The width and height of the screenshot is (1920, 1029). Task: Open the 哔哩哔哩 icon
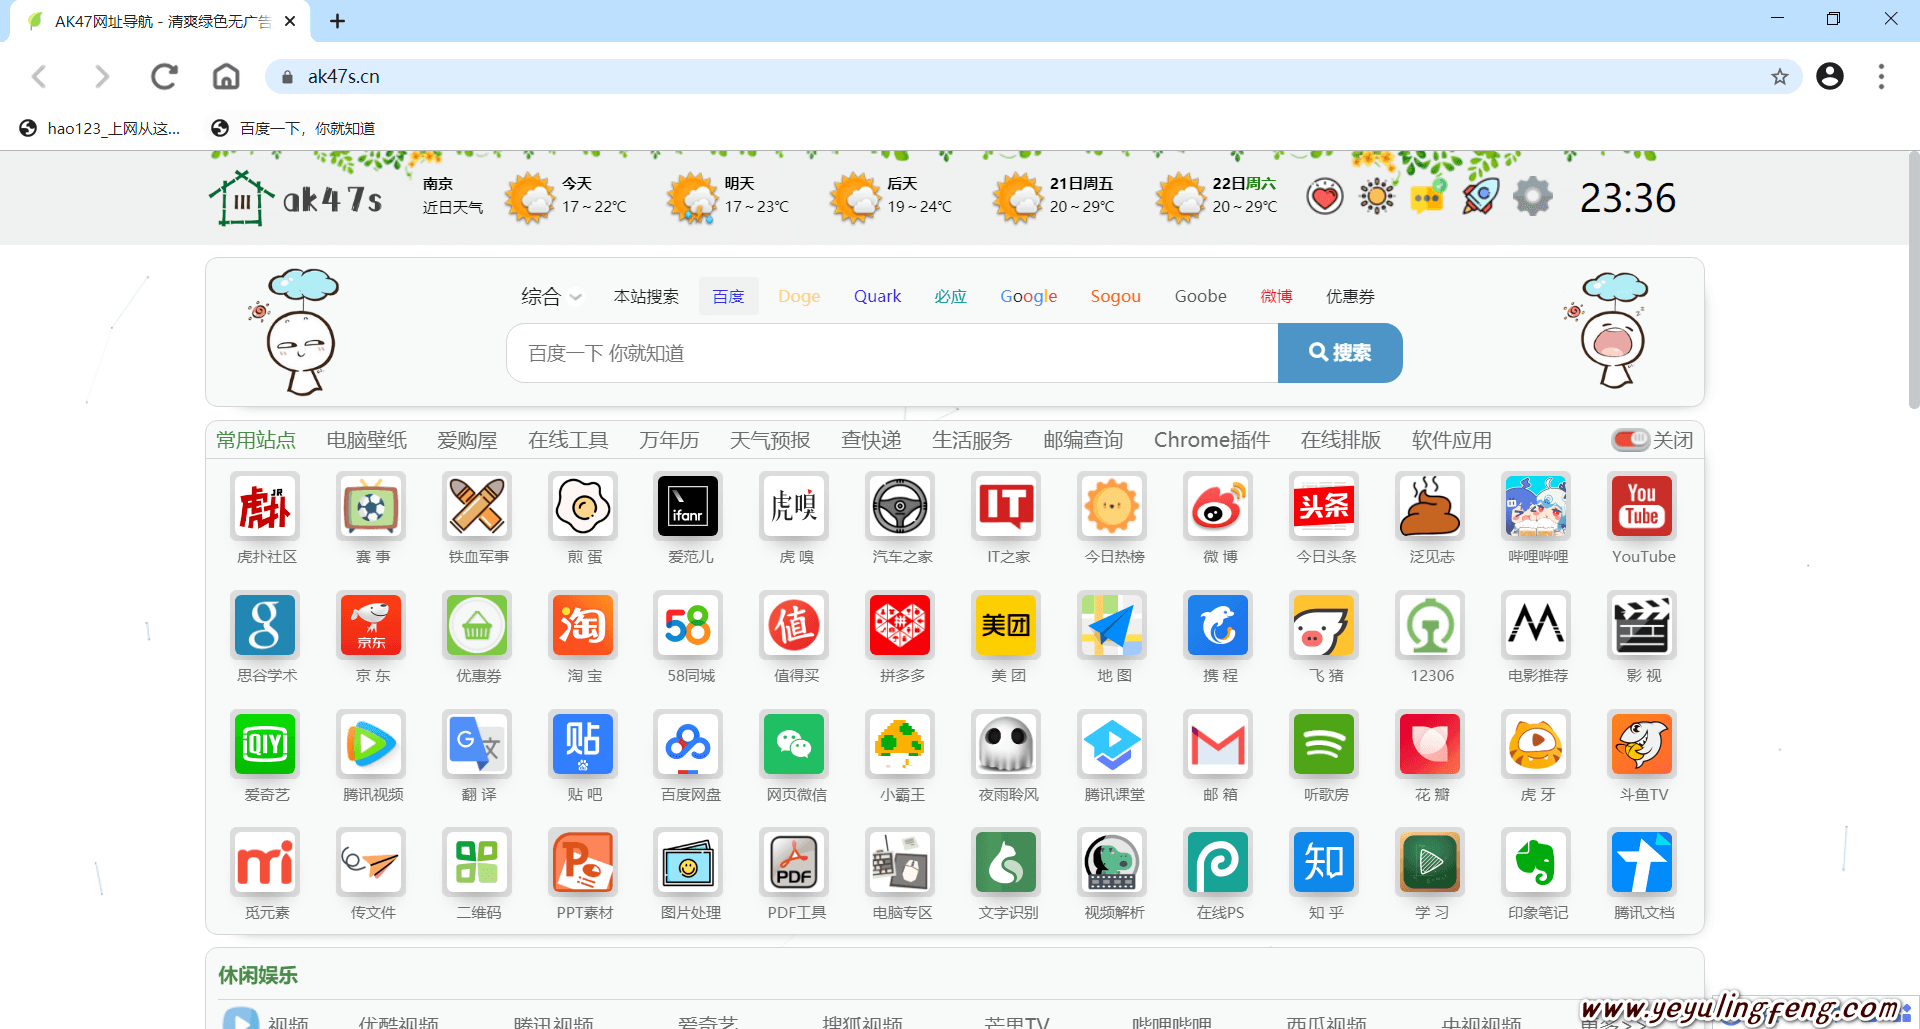(x=1537, y=506)
